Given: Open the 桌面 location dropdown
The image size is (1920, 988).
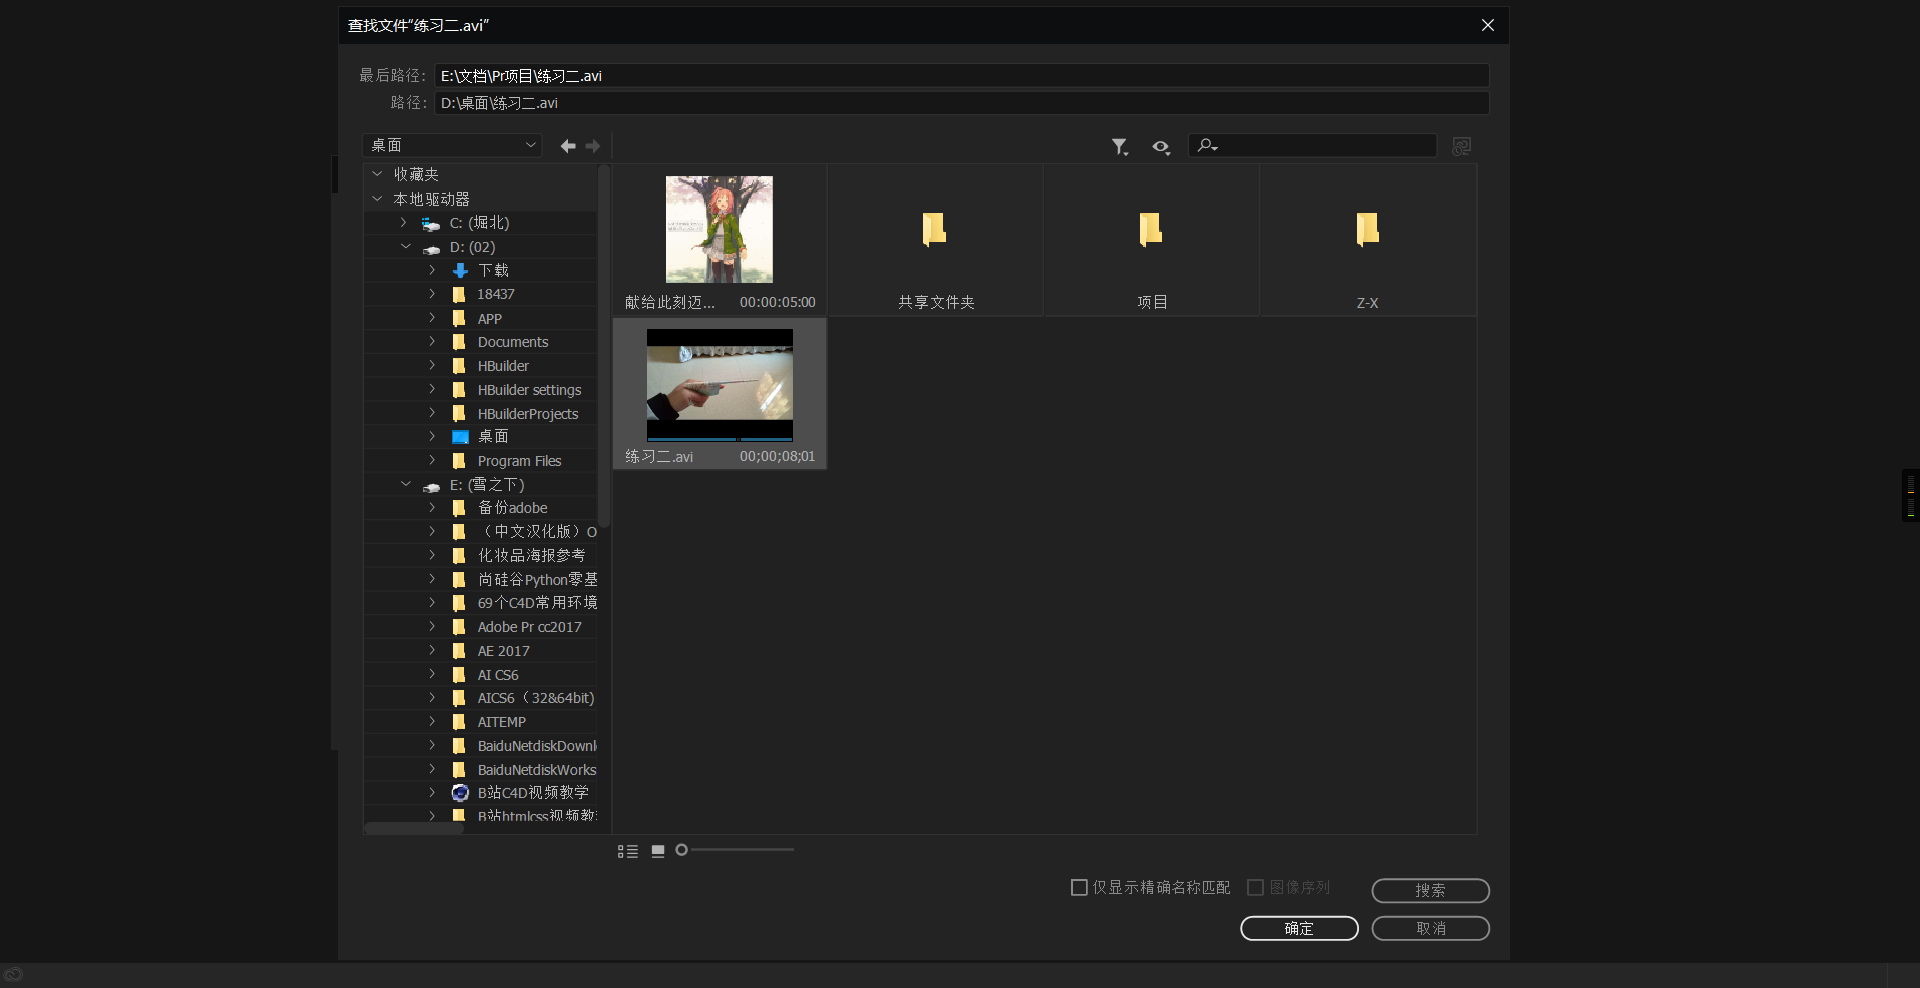Looking at the screenshot, I should (452, 146).
